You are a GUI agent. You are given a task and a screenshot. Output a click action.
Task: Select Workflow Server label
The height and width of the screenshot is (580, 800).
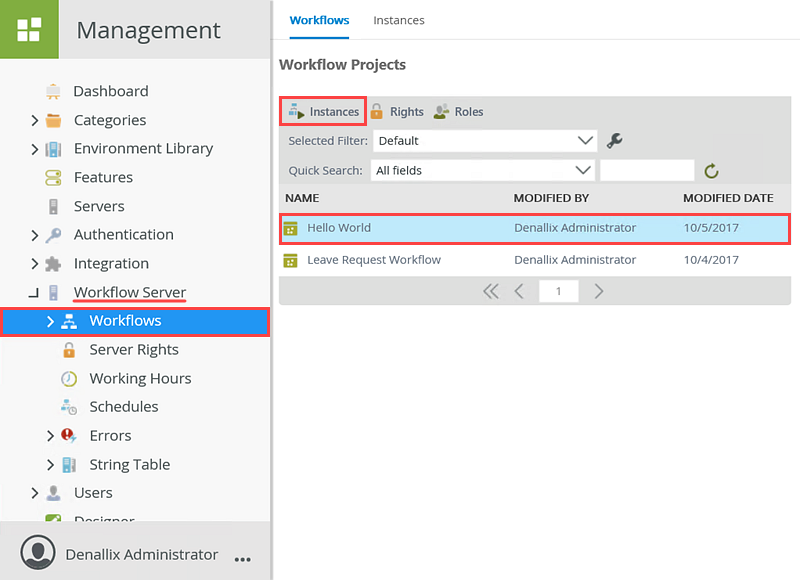[x=130, y=292]
